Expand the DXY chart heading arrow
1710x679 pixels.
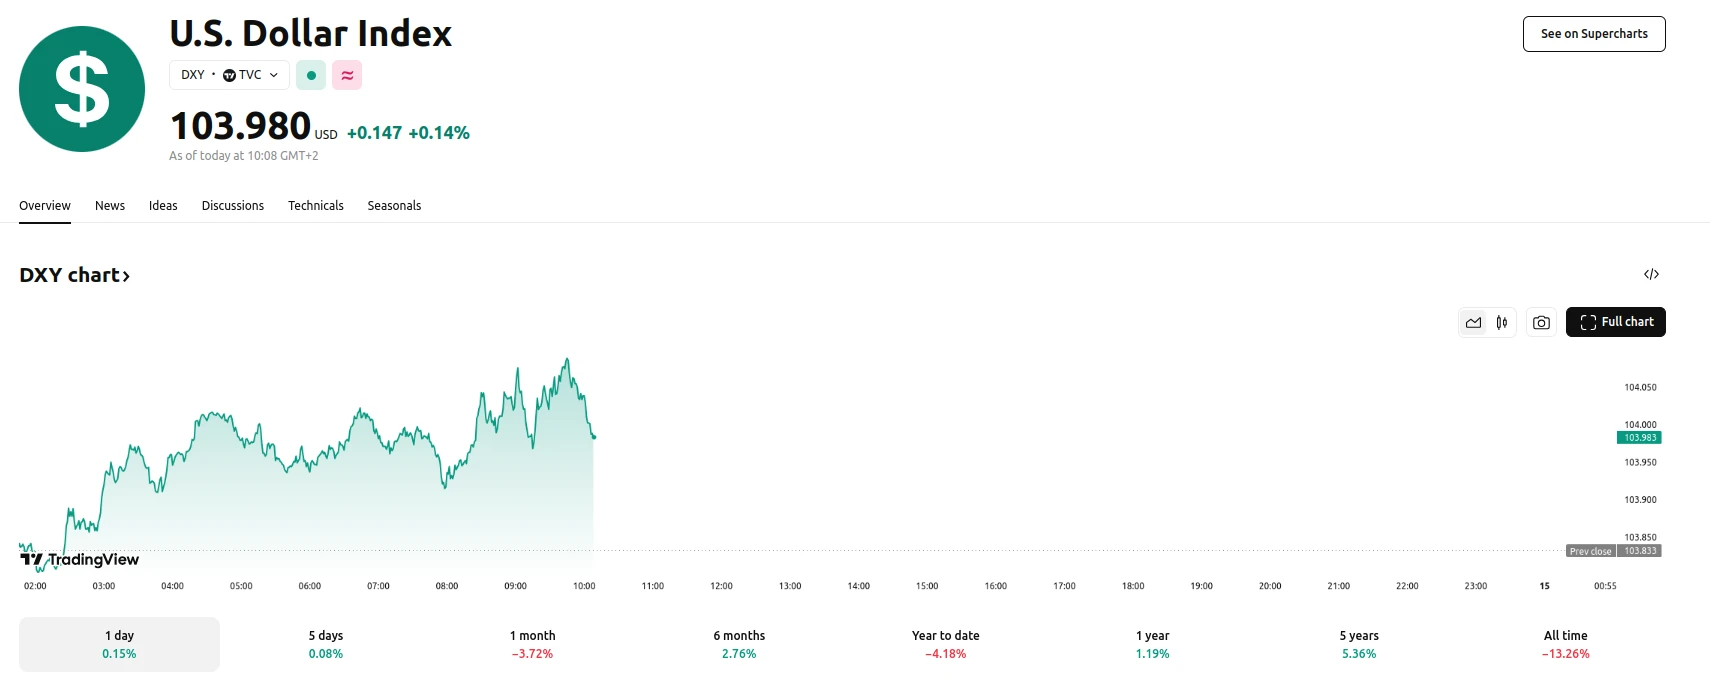coord(126,275)
